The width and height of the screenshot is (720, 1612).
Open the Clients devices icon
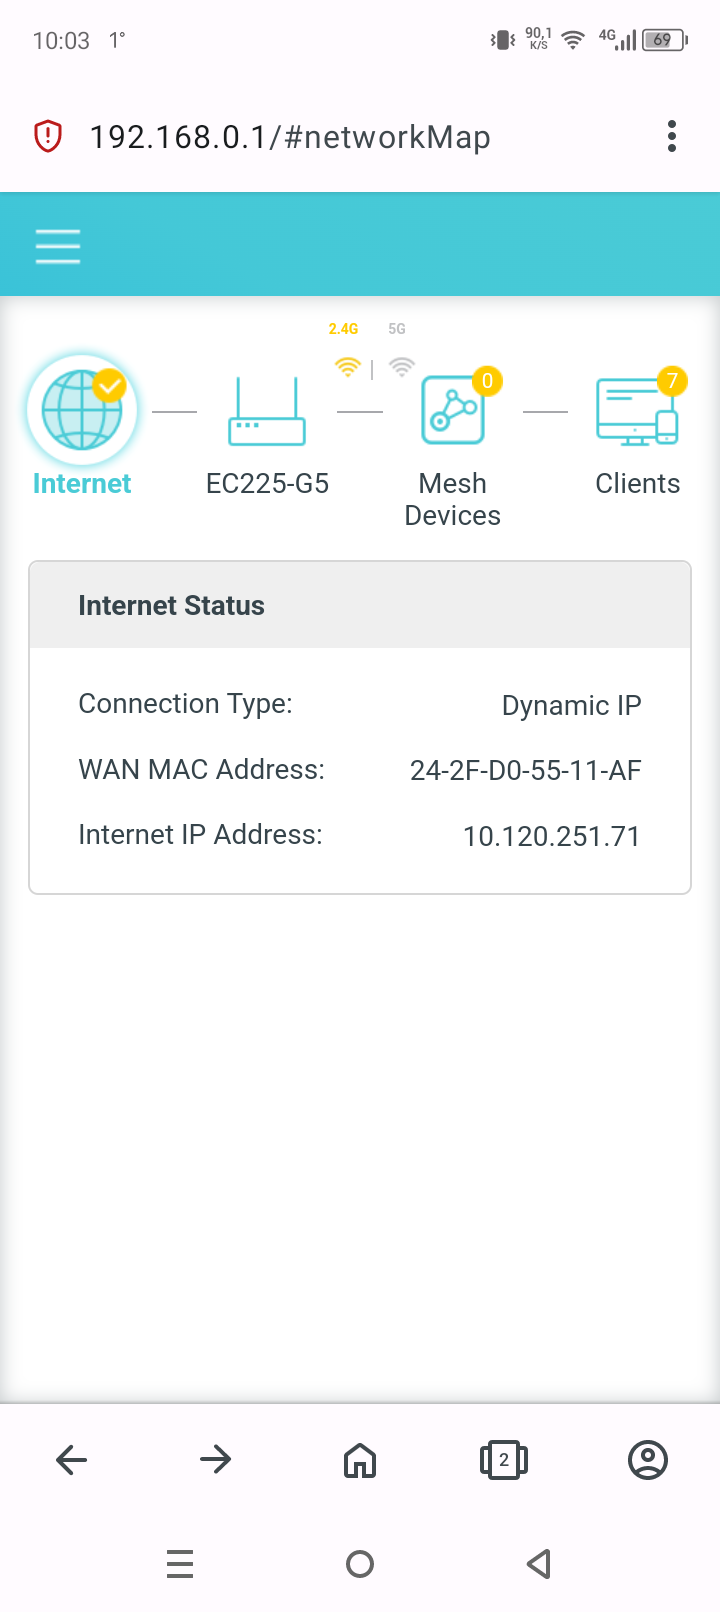pos(637,411)
